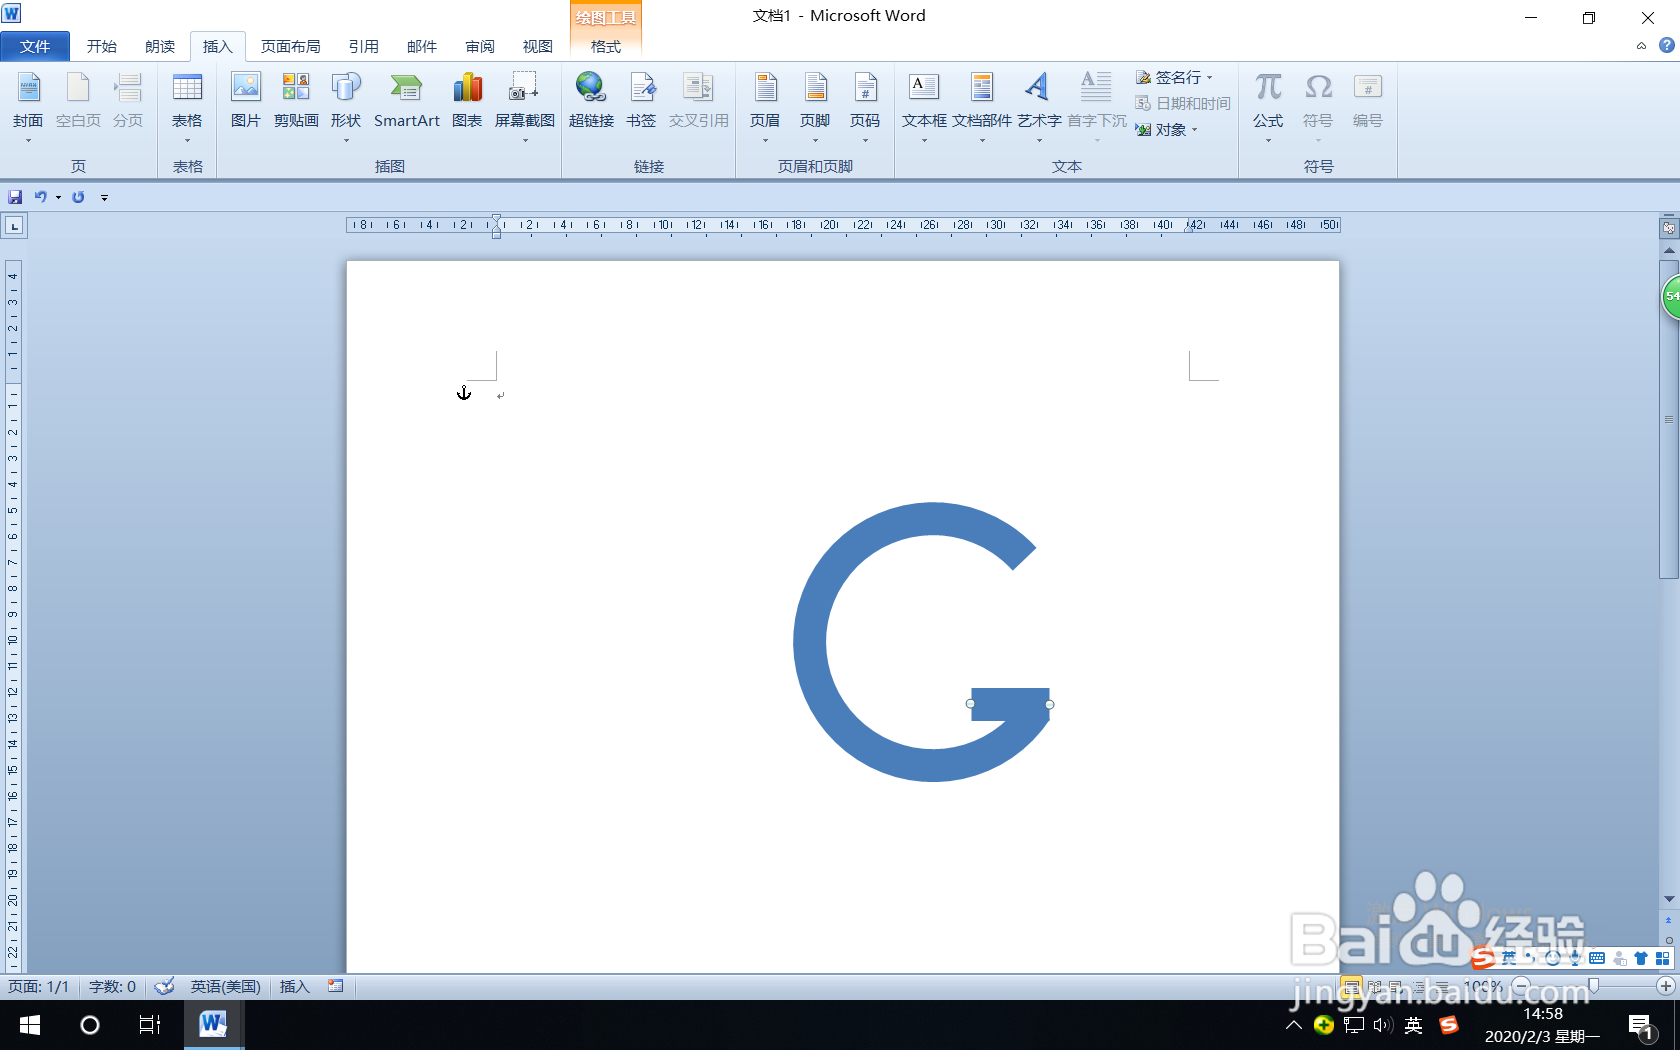This screenshot has width=1680, height=1050.
Task: Insert WordArt using 艺术字
Action: click(1039, 100)
